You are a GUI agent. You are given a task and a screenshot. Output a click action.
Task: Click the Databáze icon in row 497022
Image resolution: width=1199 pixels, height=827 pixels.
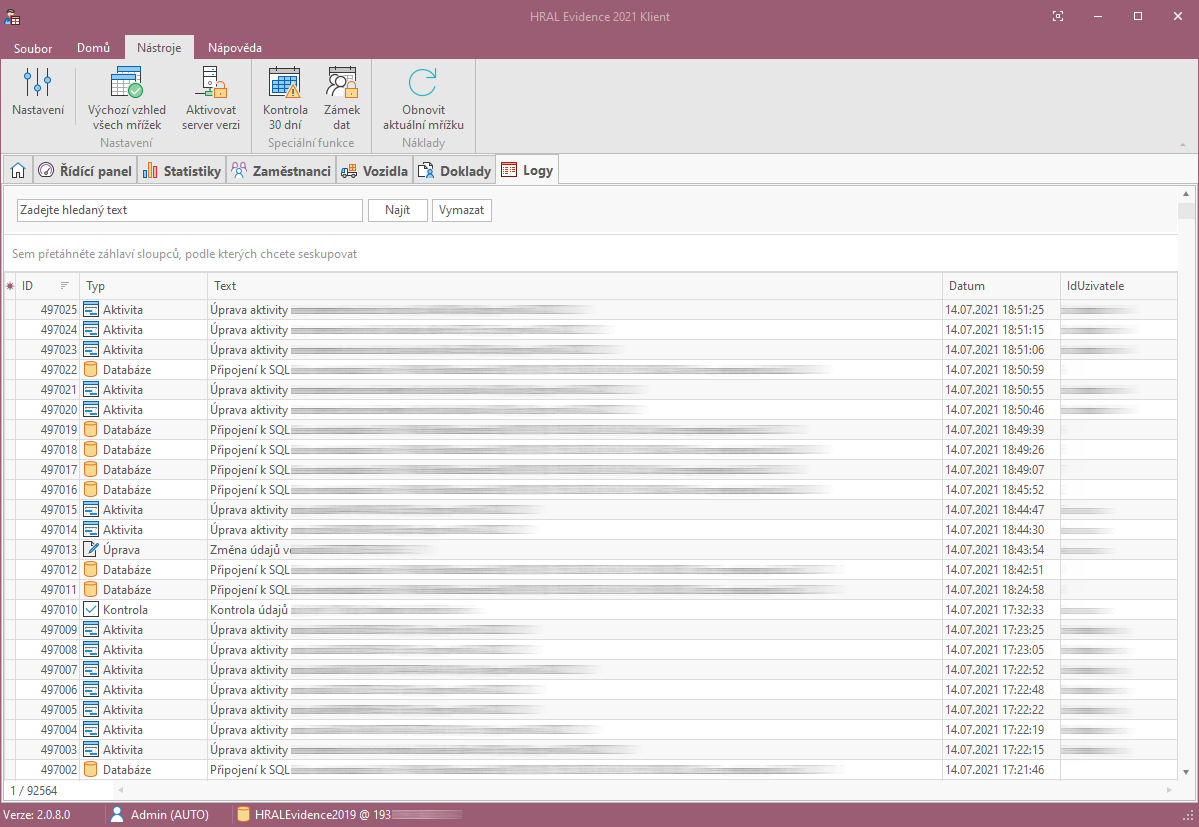click(x=91, y=369)
